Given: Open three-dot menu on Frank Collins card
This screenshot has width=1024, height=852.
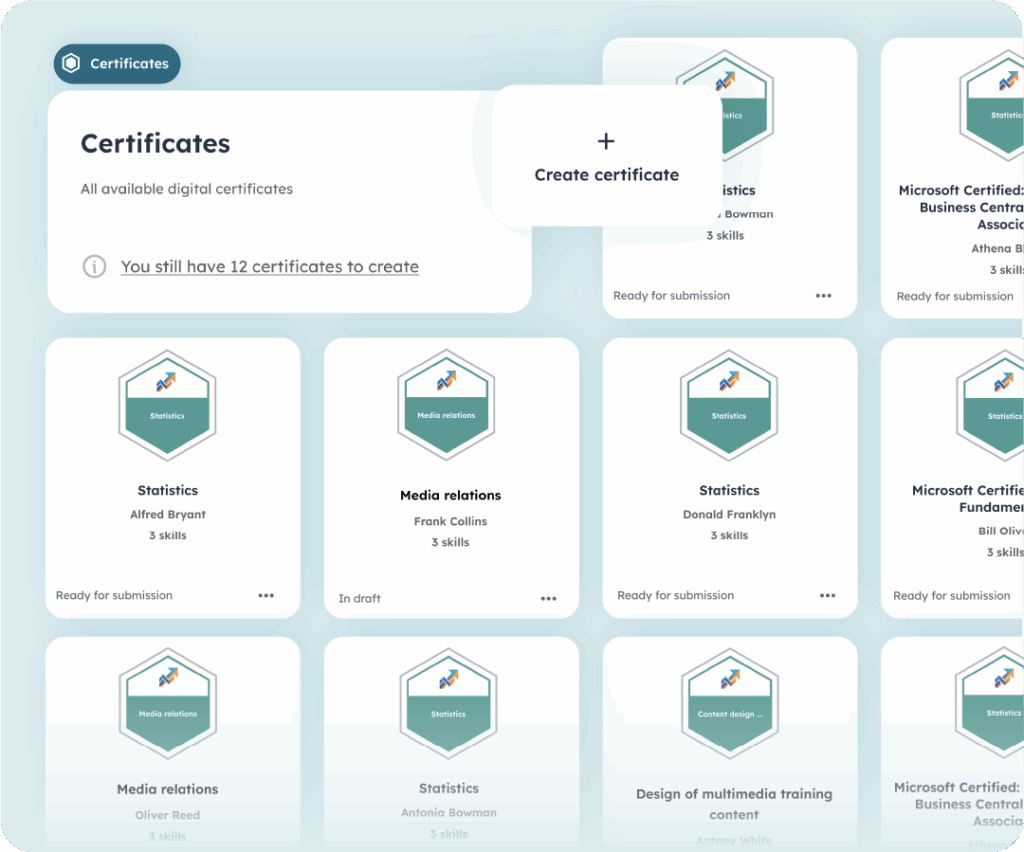Looking at the screenshot, I should click(549, 599).
